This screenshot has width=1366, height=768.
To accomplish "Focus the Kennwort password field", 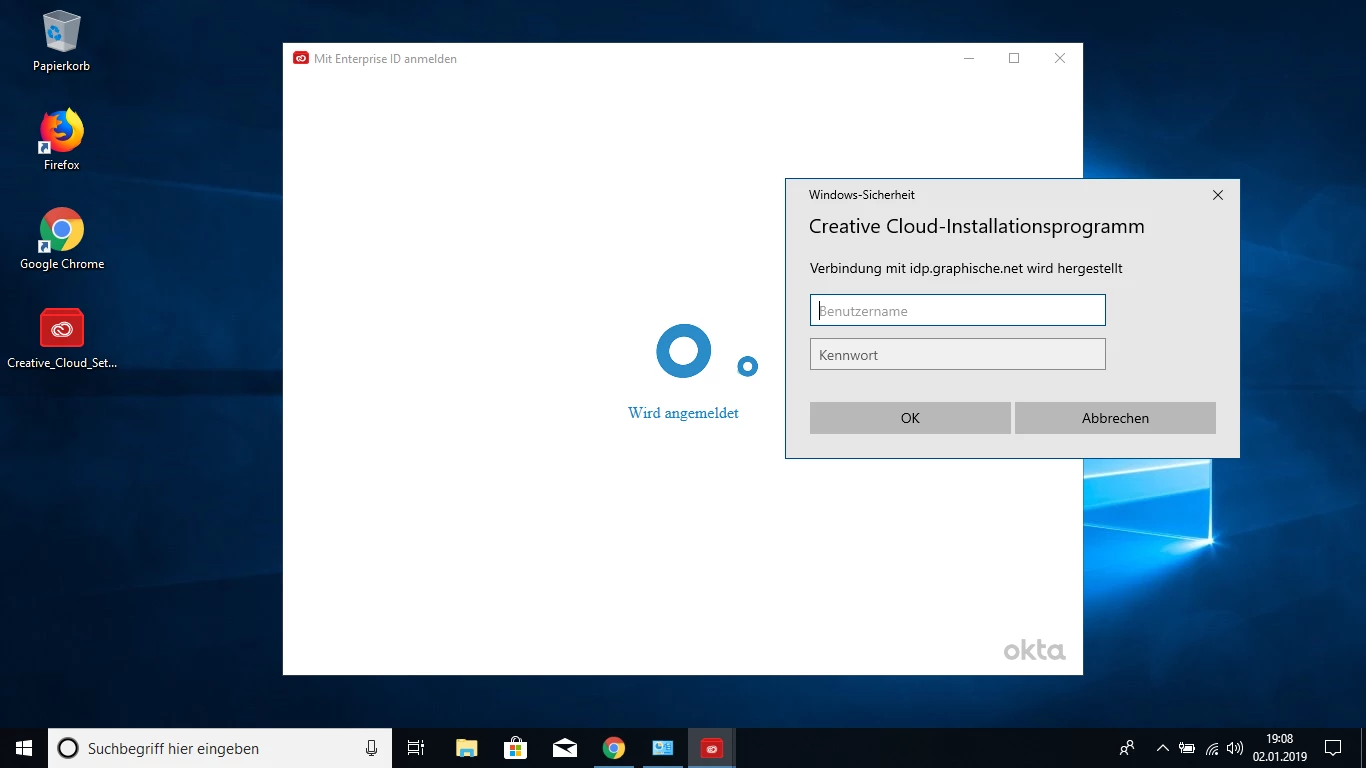I will (958, 354).
